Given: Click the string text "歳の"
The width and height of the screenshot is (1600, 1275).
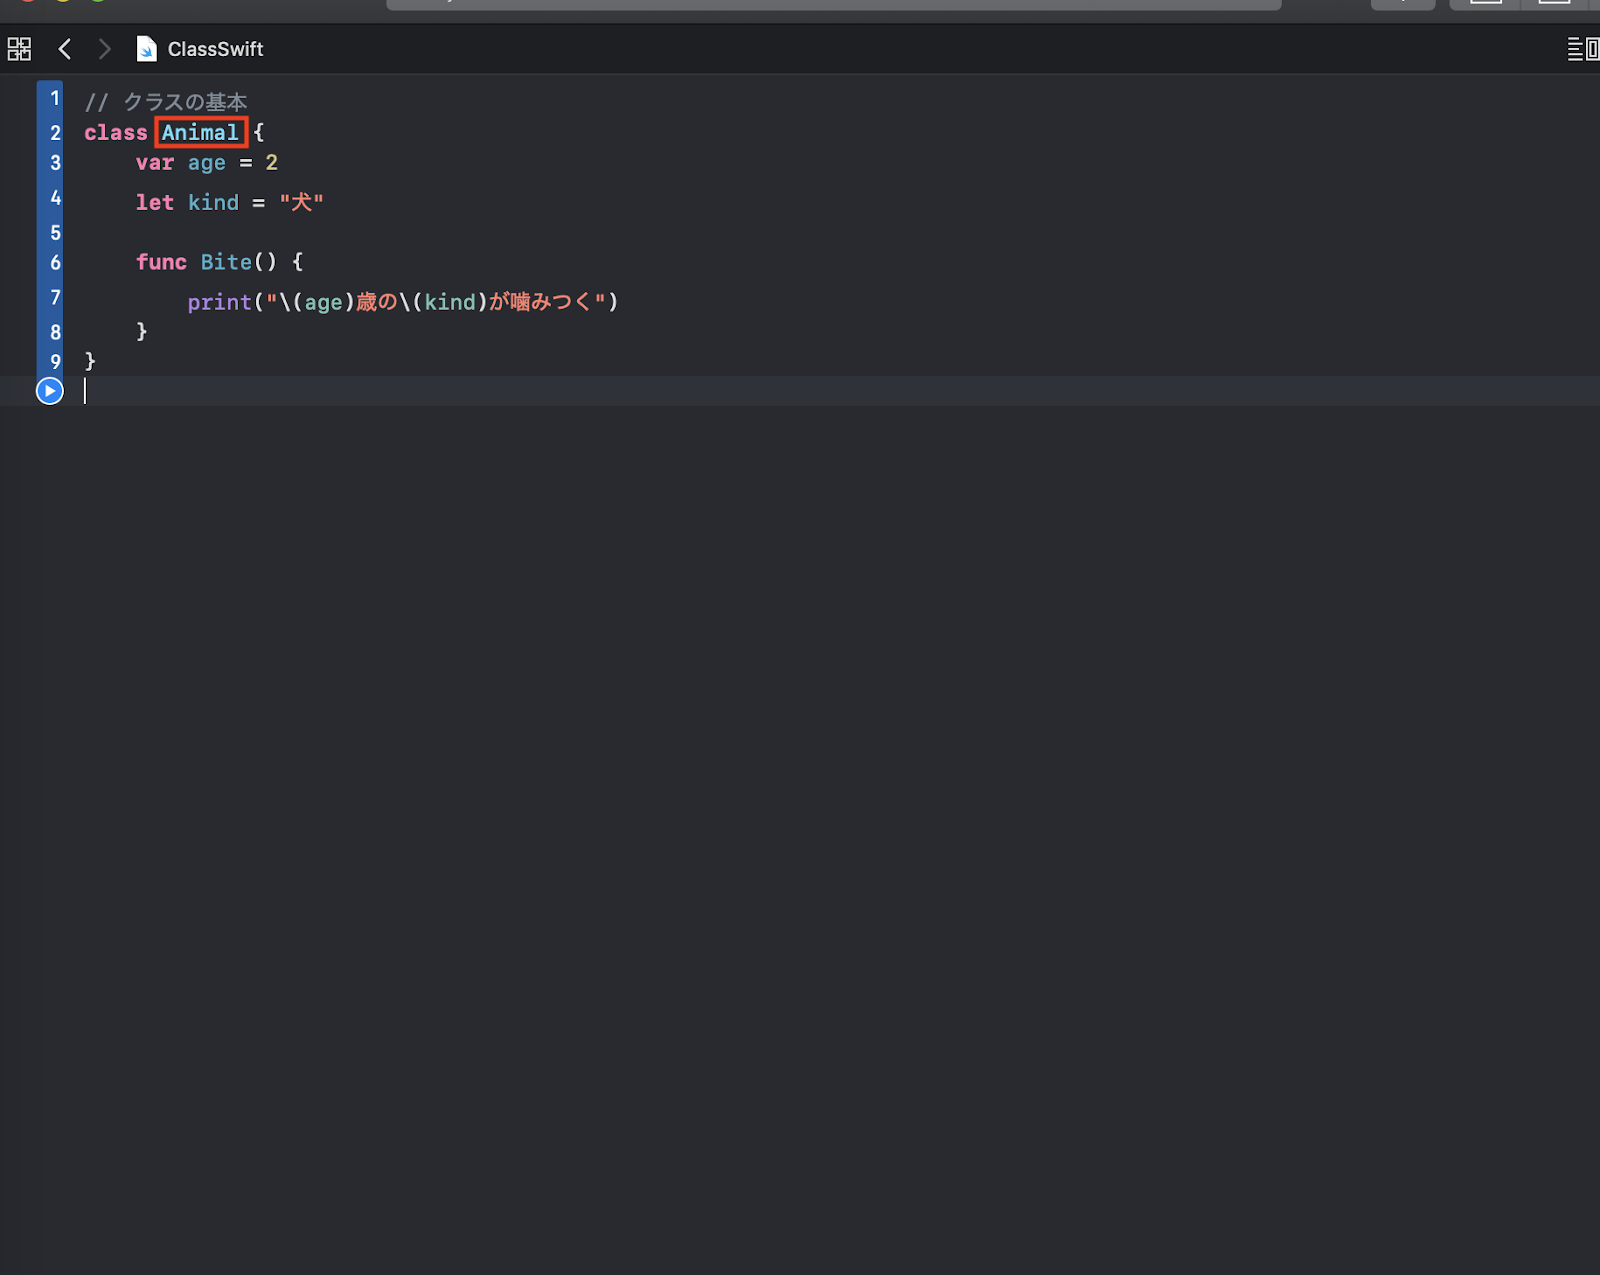Looking at the screenshot, I should click(377, 301).
